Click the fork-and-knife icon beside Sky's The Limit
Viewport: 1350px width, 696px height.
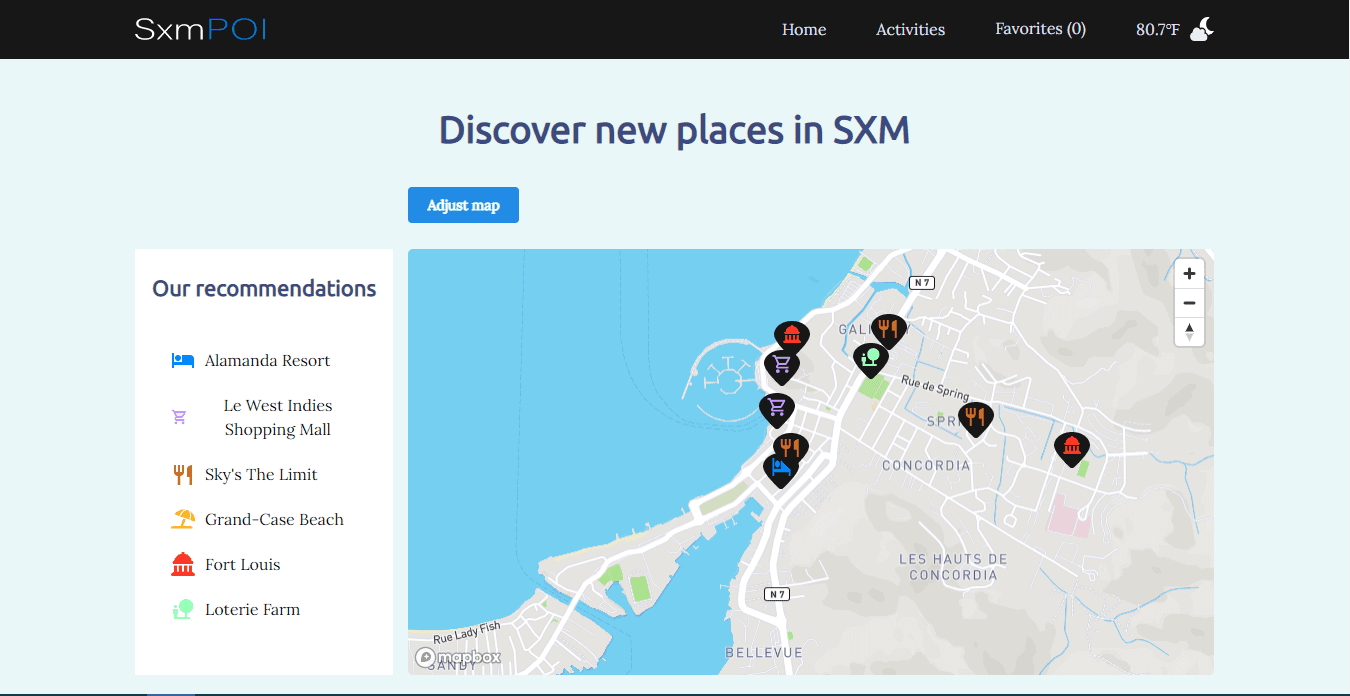click(182, 475)
